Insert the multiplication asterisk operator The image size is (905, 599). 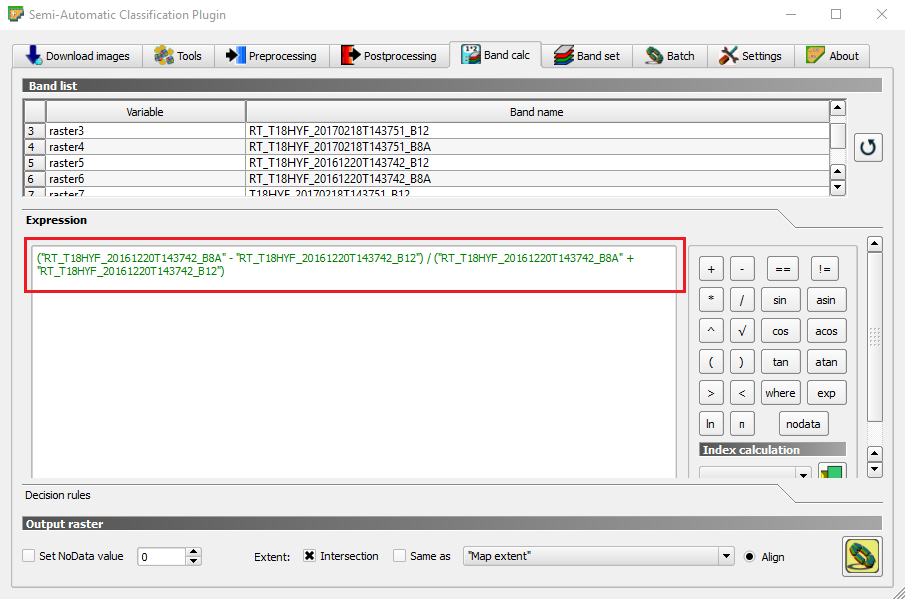[711, 300]
